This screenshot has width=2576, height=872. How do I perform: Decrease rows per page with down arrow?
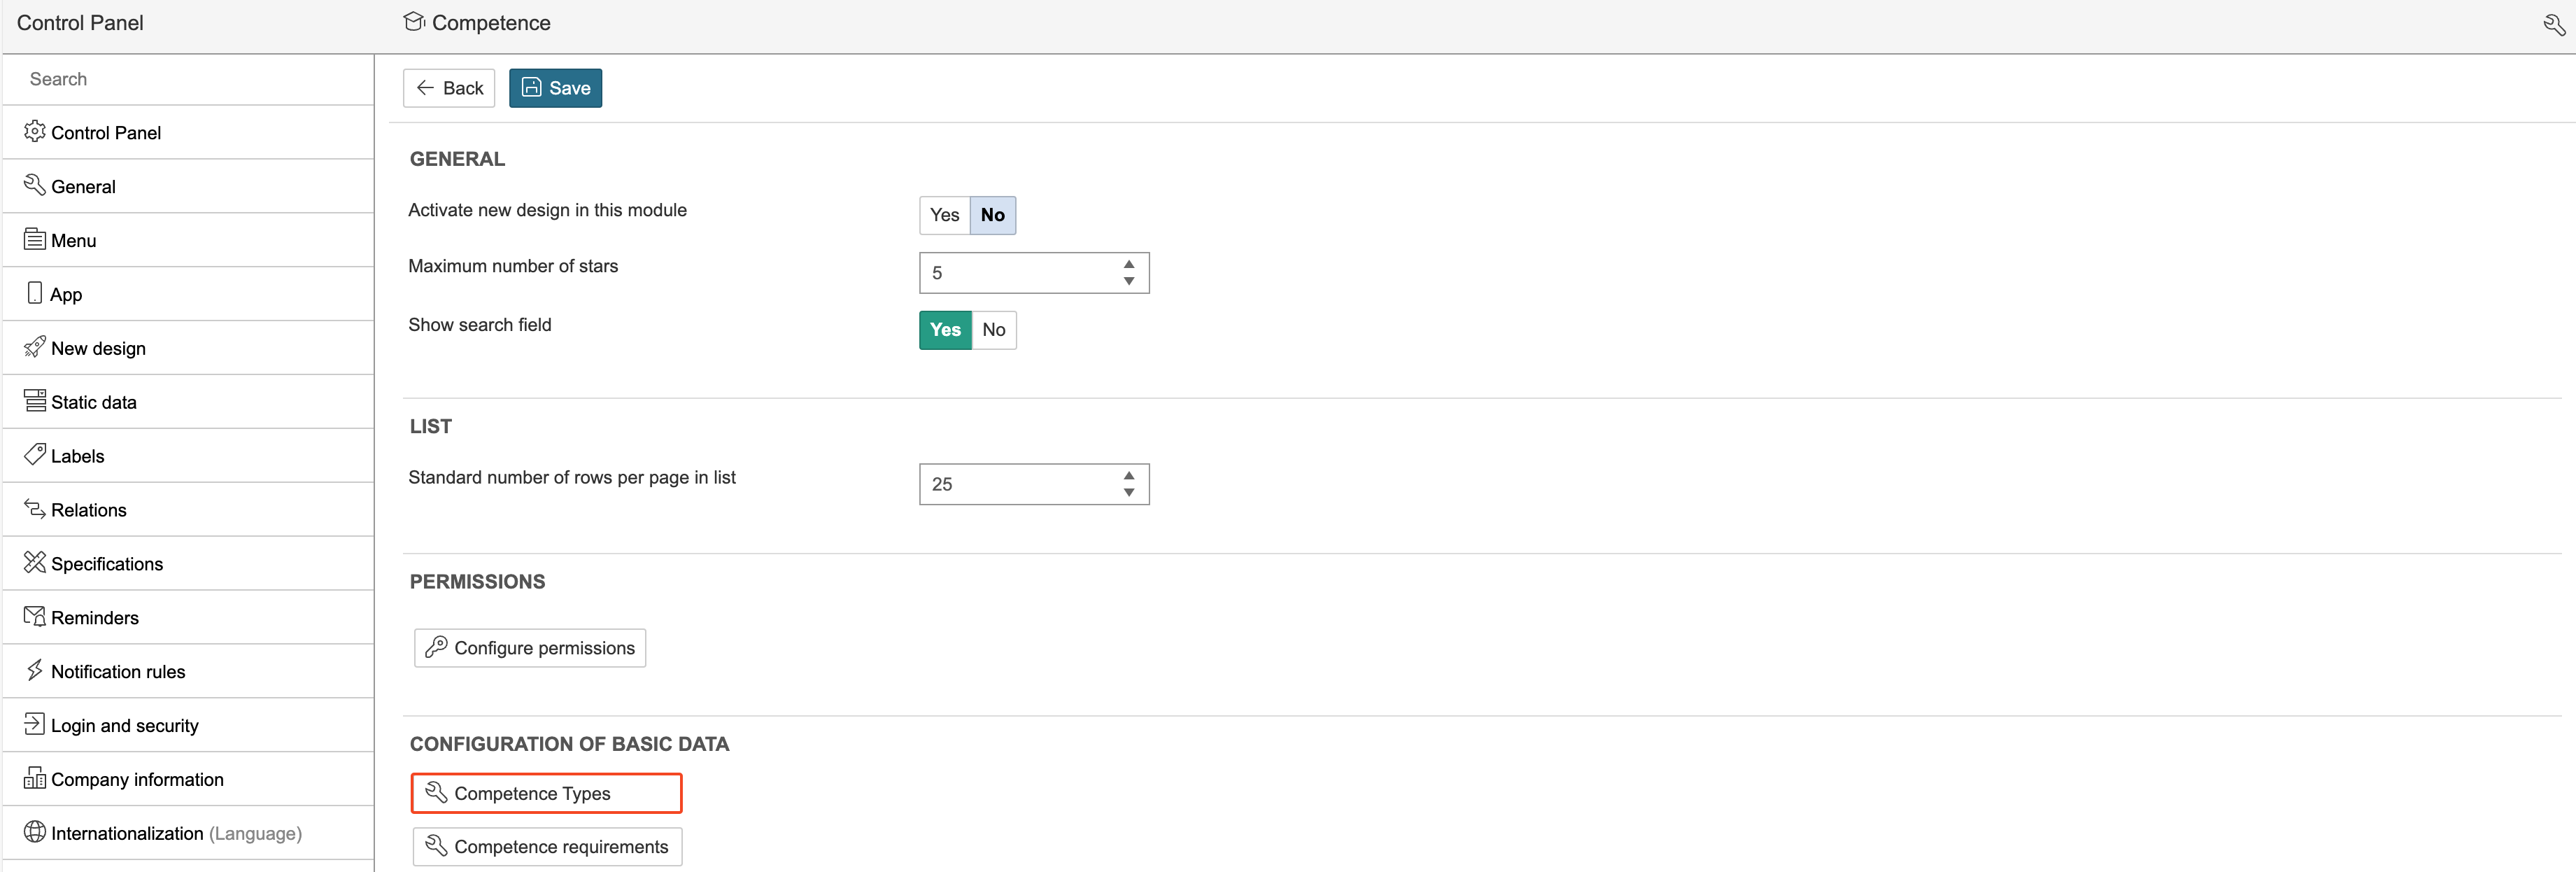[x=1128, y=492]
